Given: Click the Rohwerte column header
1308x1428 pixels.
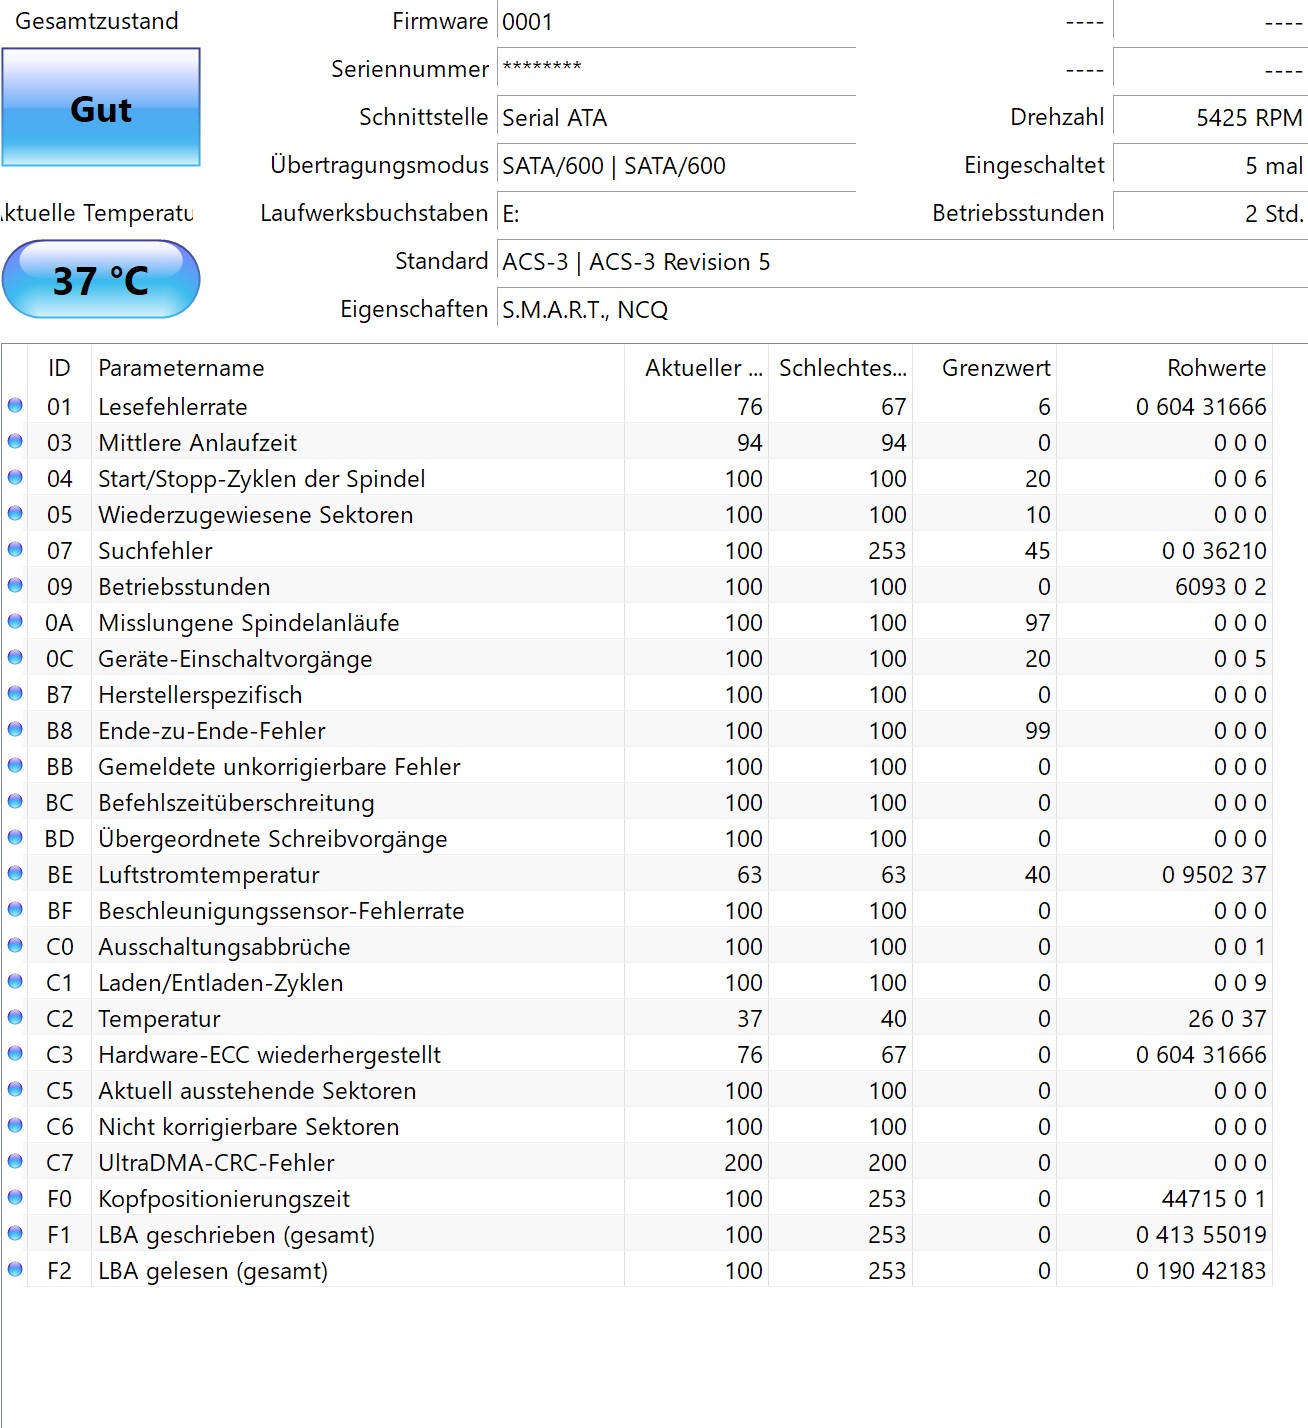Looking at the screenshot, I should [1165, 368].
